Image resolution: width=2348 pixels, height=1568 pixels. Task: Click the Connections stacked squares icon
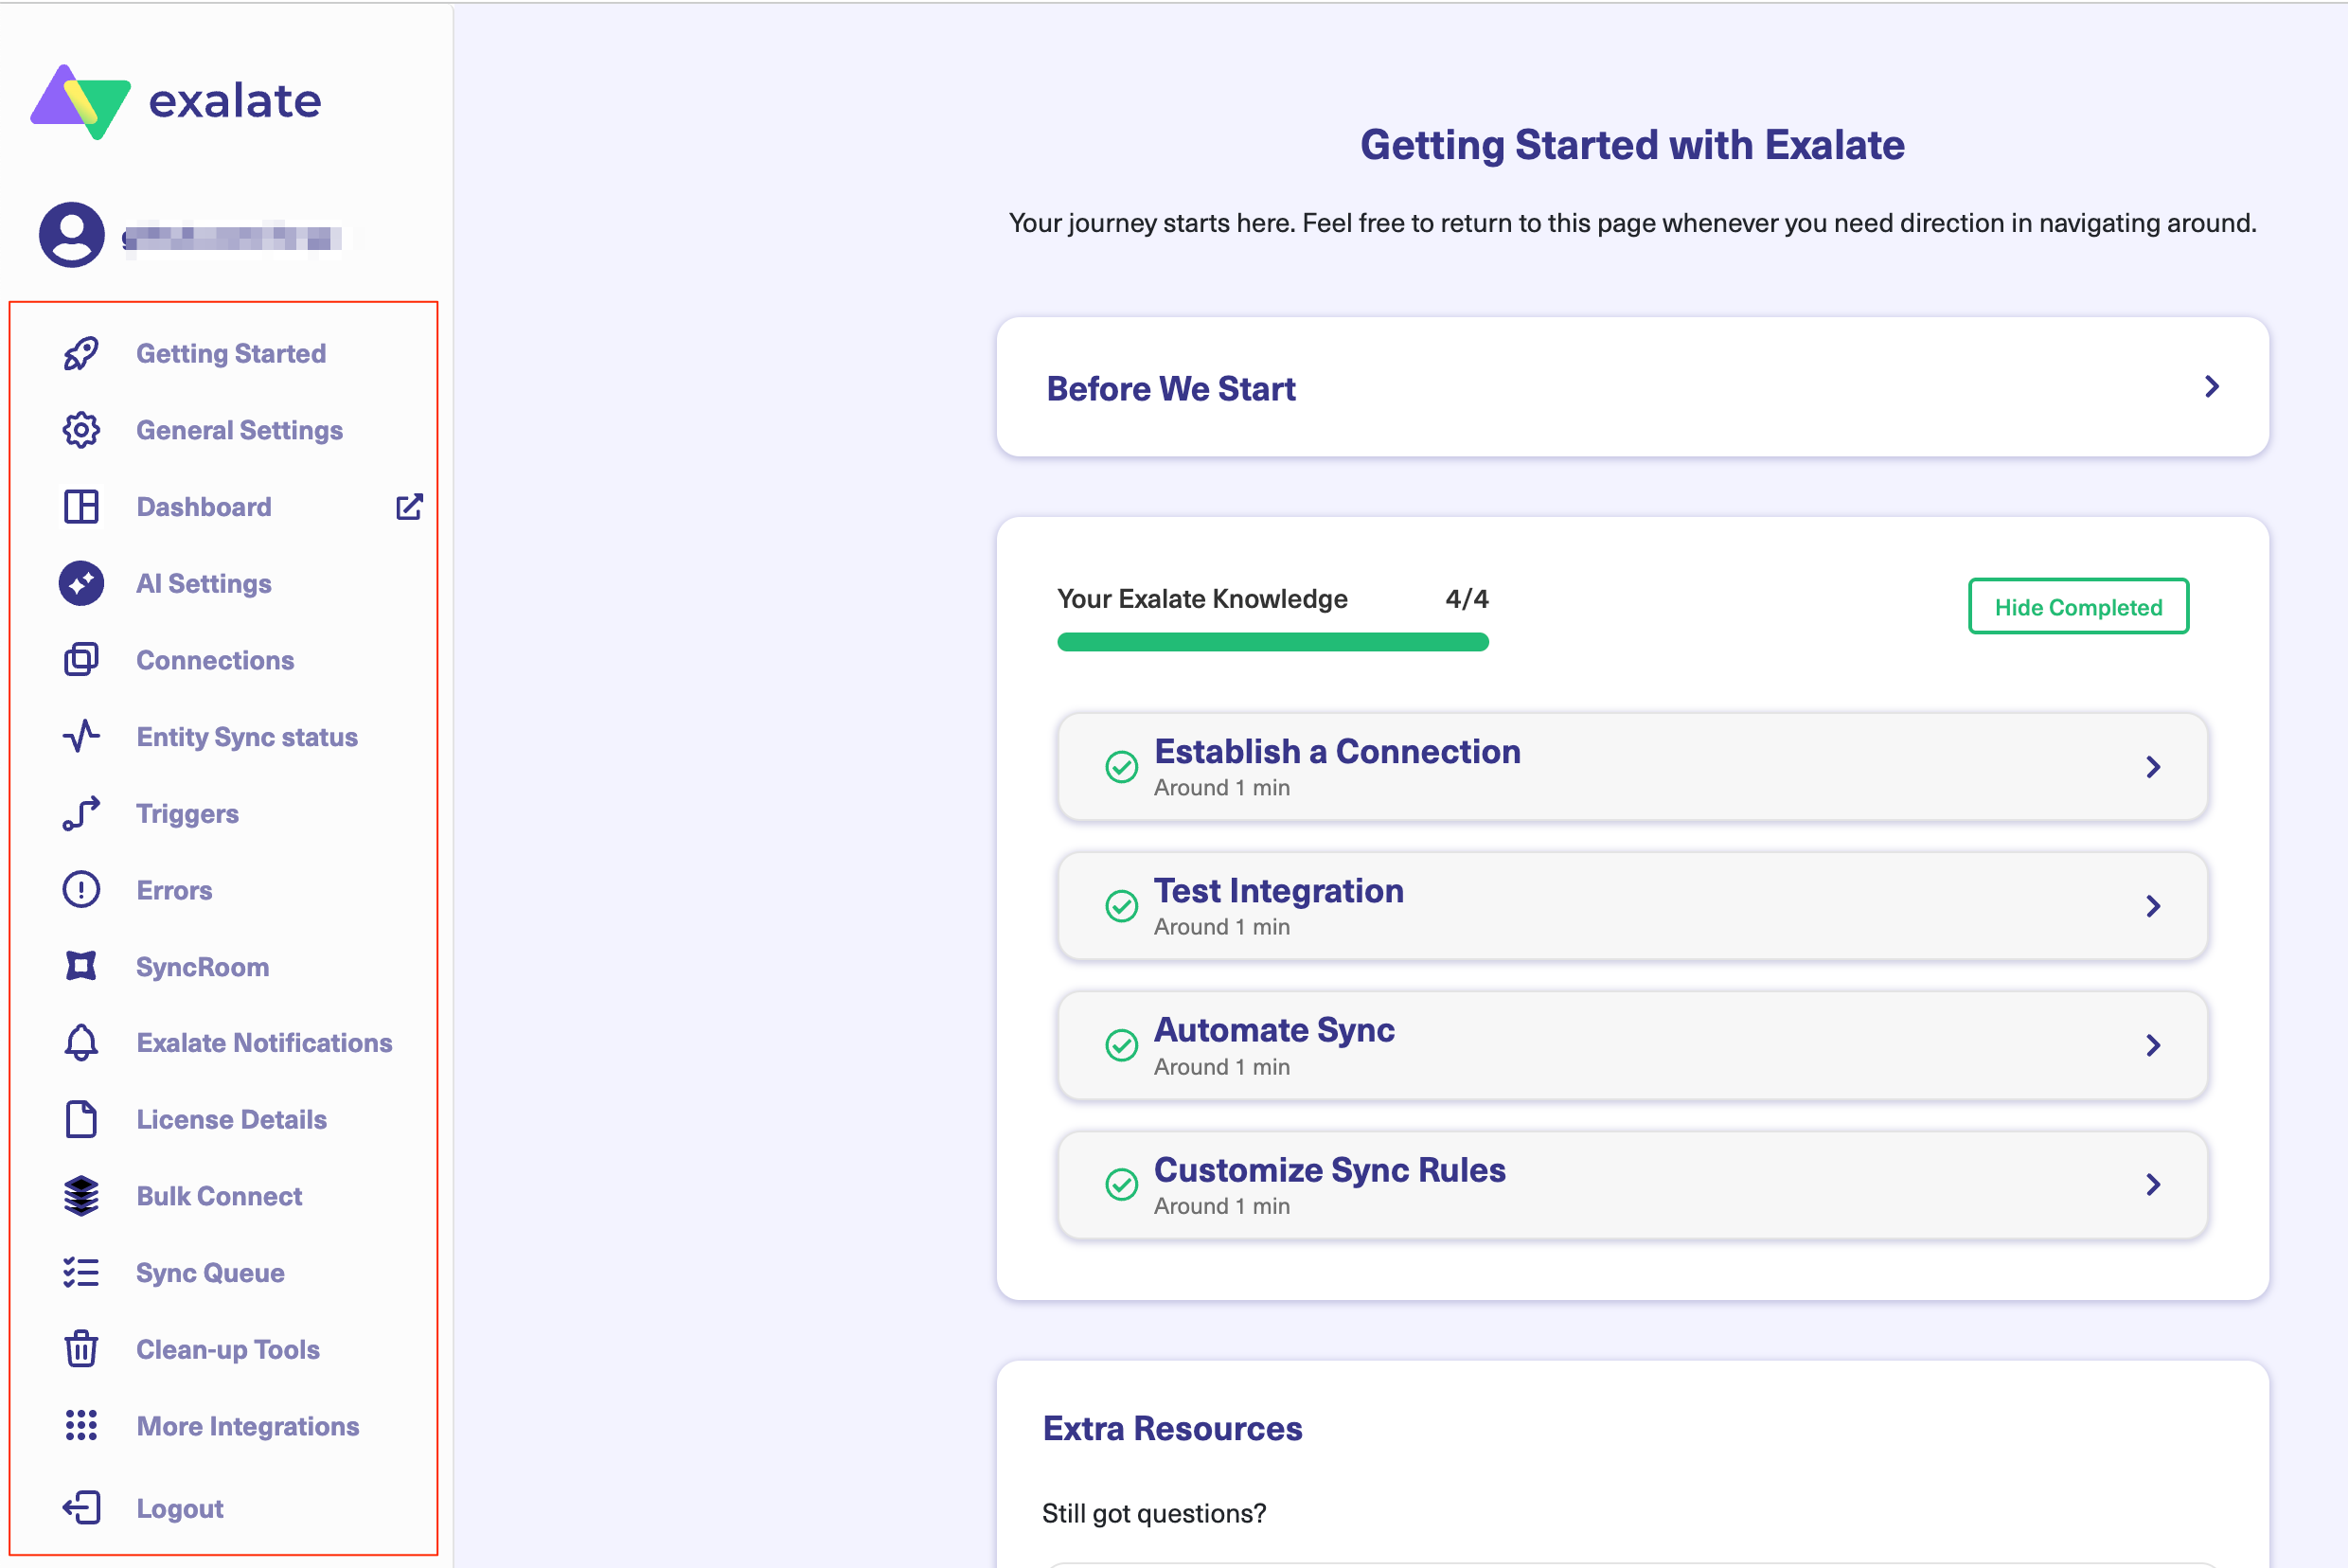click(81, 660)
